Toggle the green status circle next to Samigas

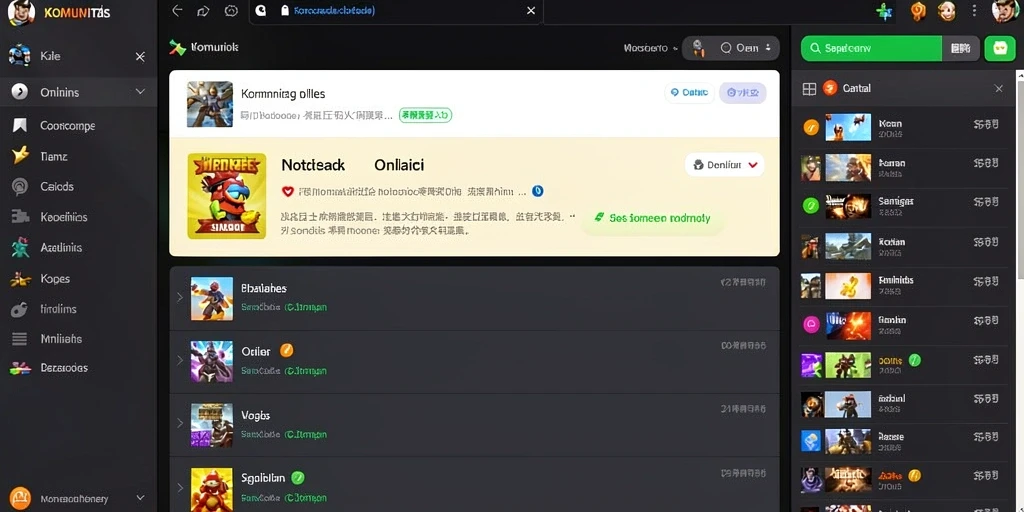[810, 206]
